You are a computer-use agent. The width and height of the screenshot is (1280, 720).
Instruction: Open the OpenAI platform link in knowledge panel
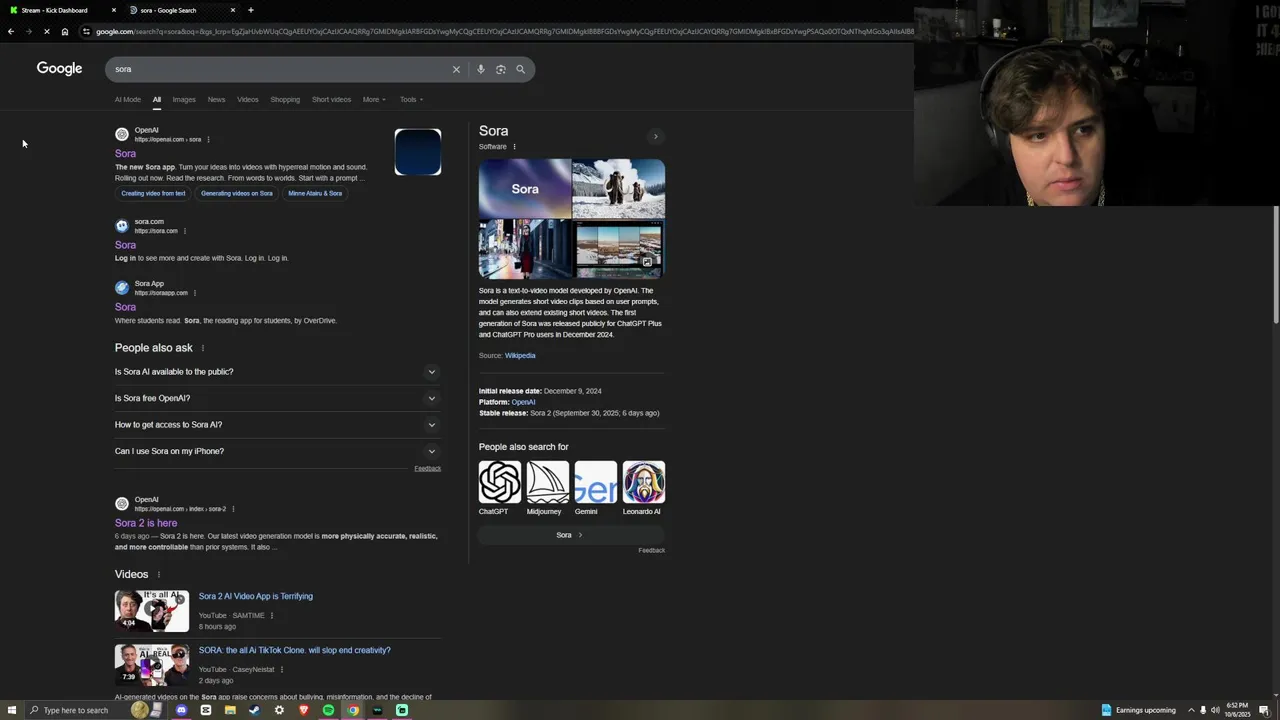tap(523, 402)
